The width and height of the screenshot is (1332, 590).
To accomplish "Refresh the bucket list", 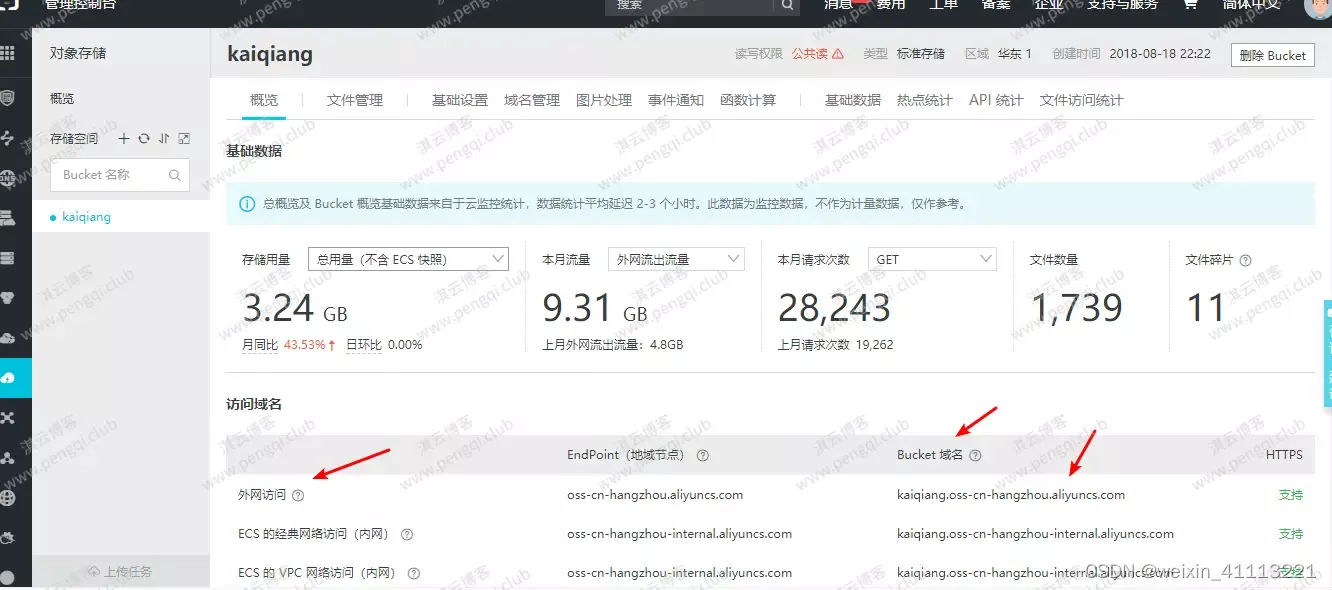I will click(144, 139).
